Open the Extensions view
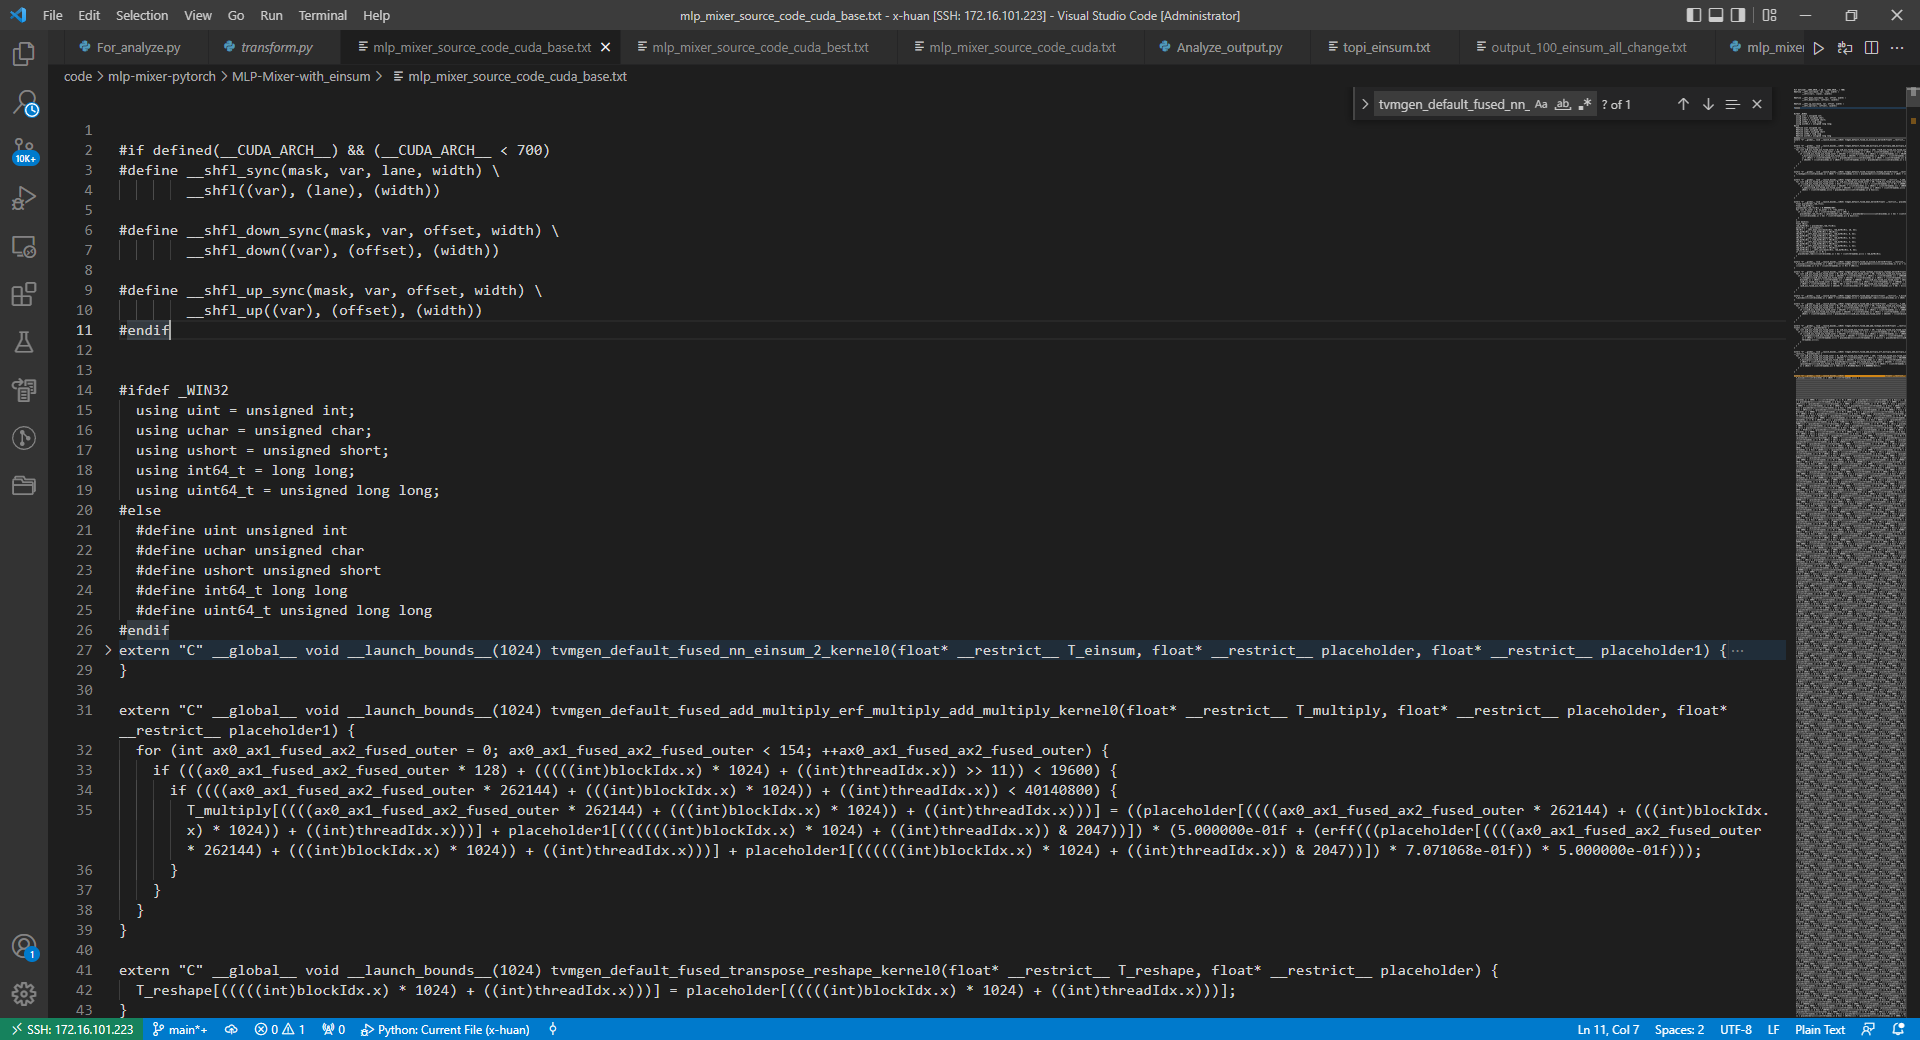Image resolution: width=1920 pixels, height=1040 pixels. 24,295
